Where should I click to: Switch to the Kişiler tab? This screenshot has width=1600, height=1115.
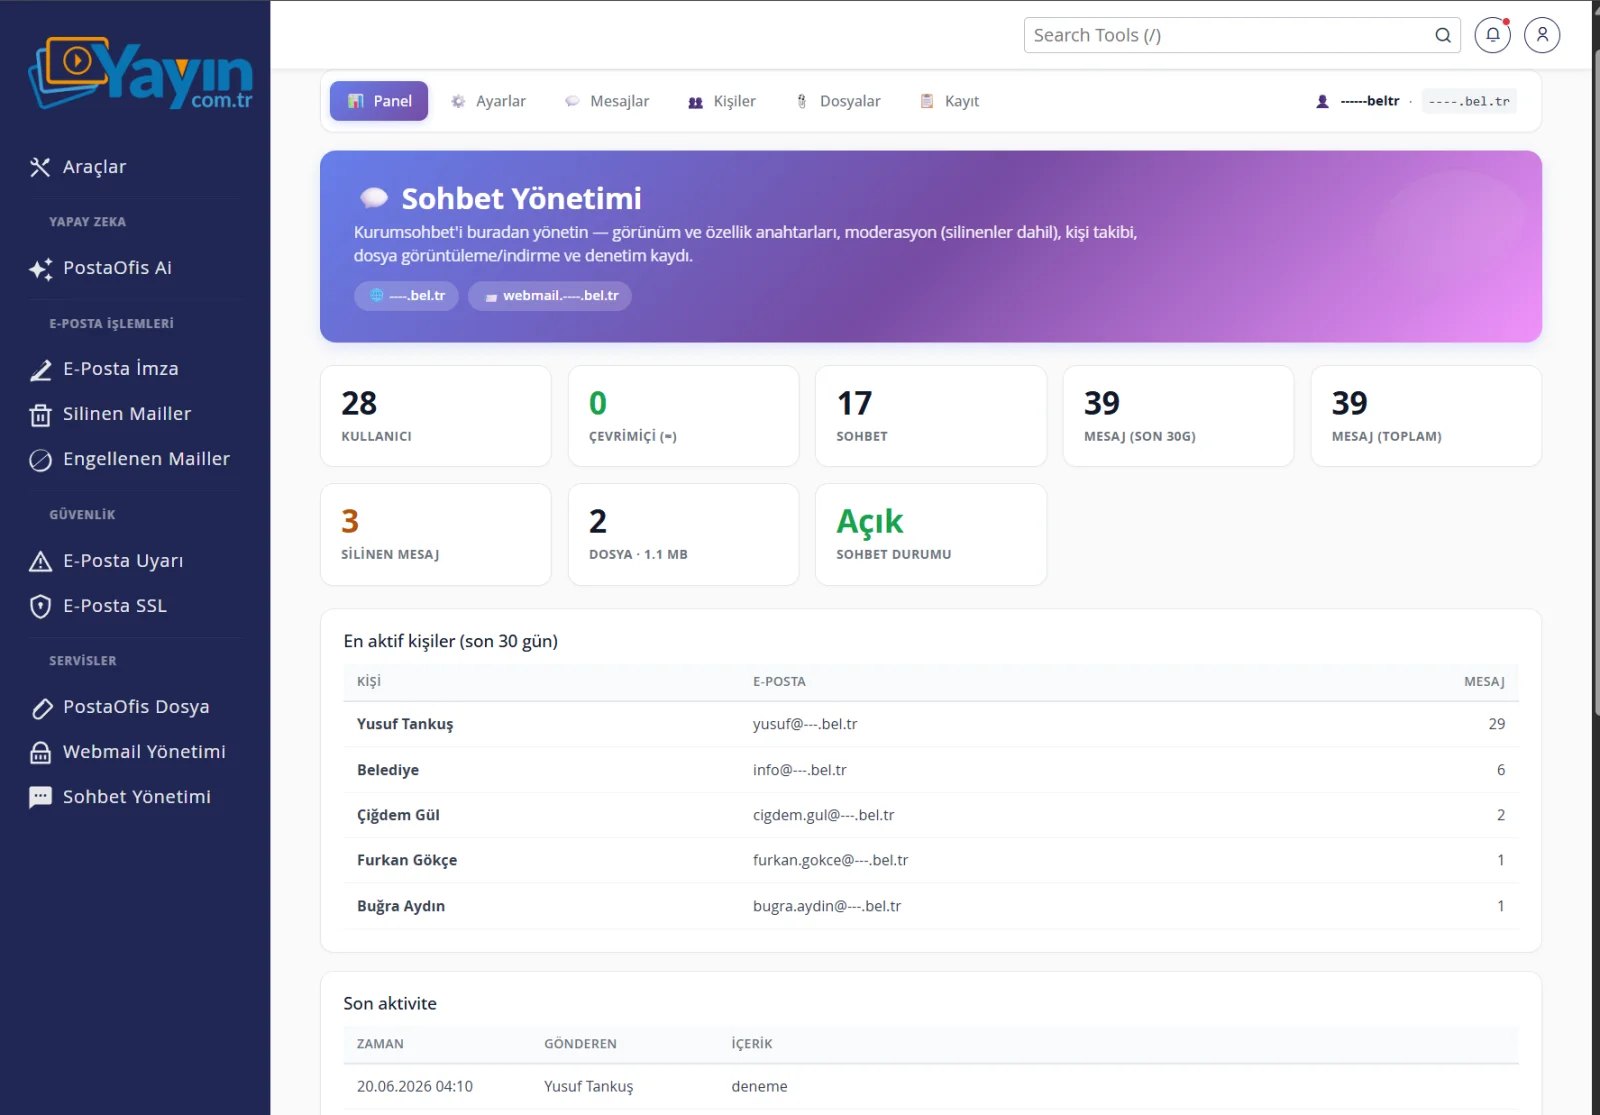tap(722, 101)
